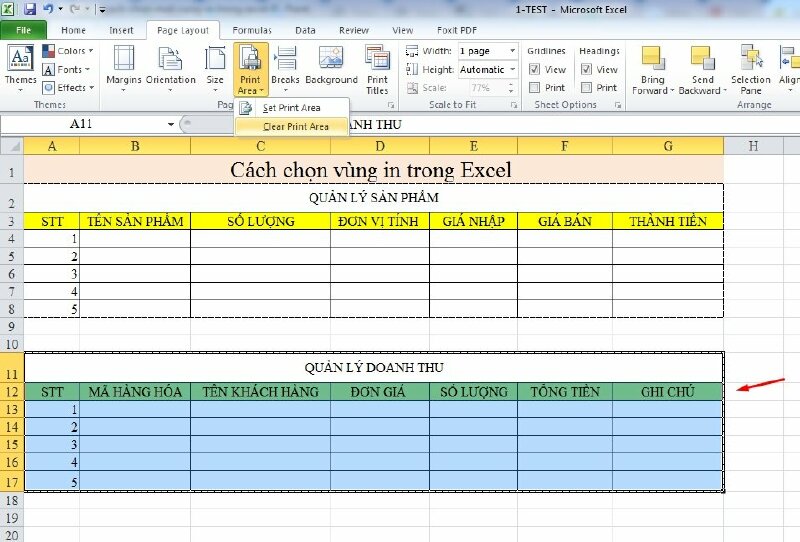This screenshot has width=800, height=542.
Task: Select the 'MÃ HÀNG HÓA' header cell
Action: [x=135, y=391]
